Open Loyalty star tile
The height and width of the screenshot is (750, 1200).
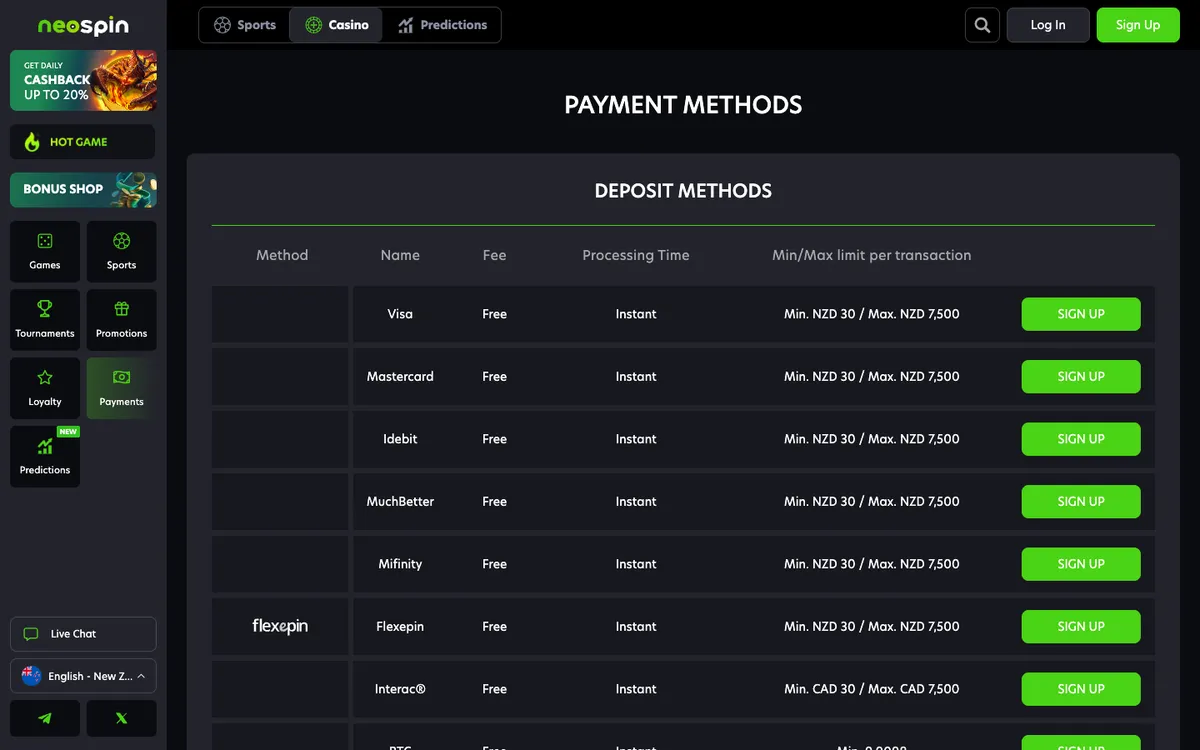45,387
